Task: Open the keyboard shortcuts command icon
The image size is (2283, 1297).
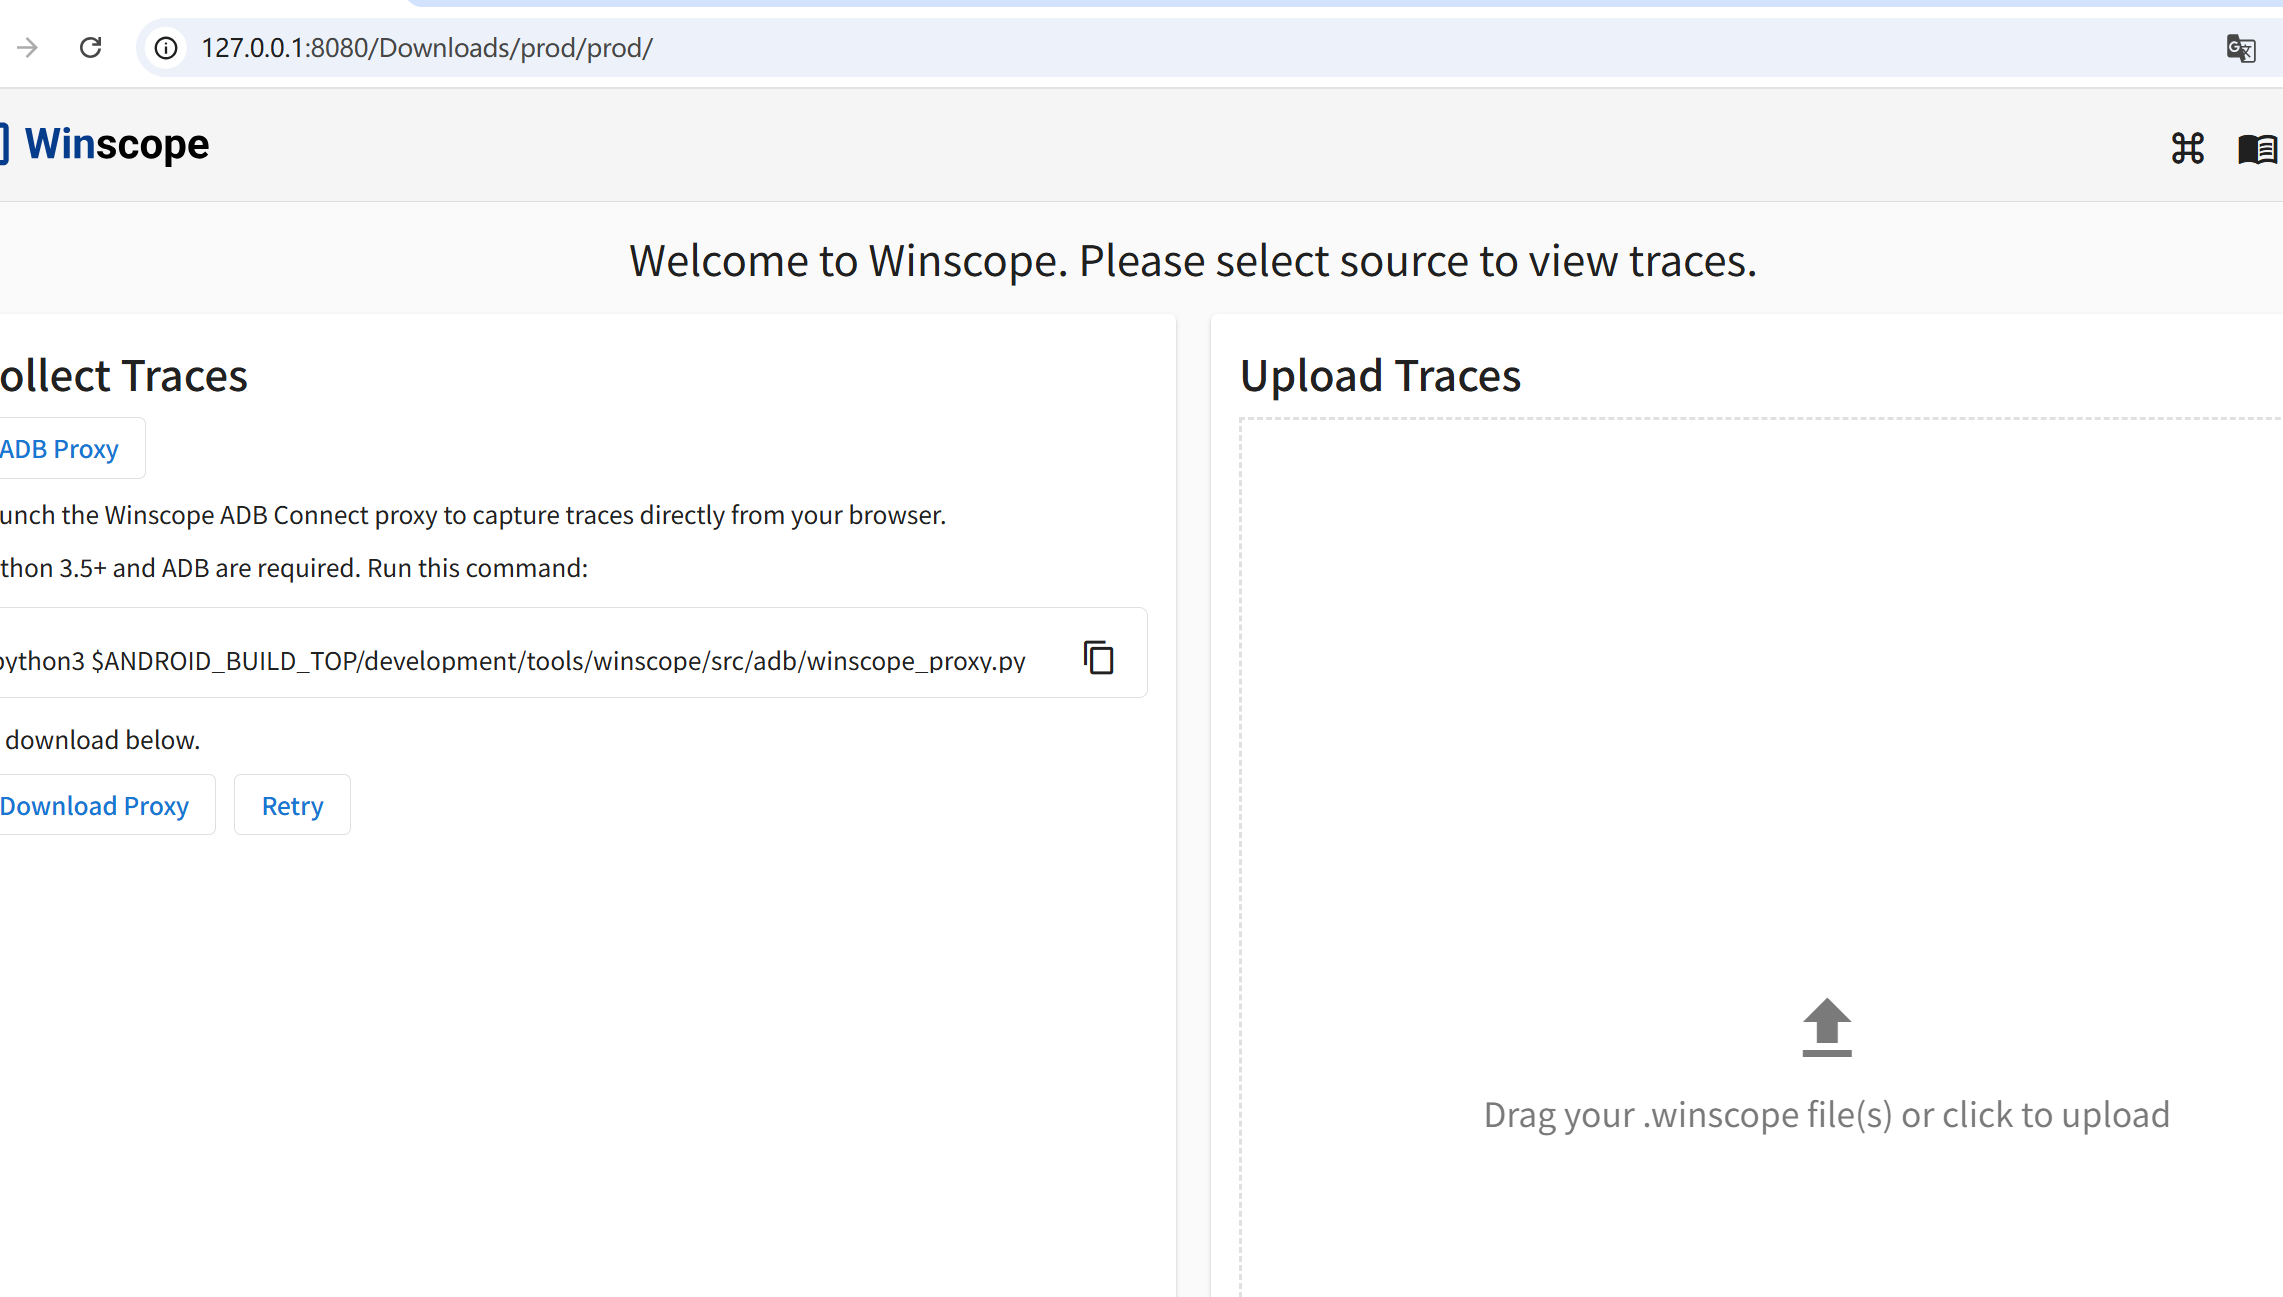Action: pyautogui.click(x=2187, y=148)
